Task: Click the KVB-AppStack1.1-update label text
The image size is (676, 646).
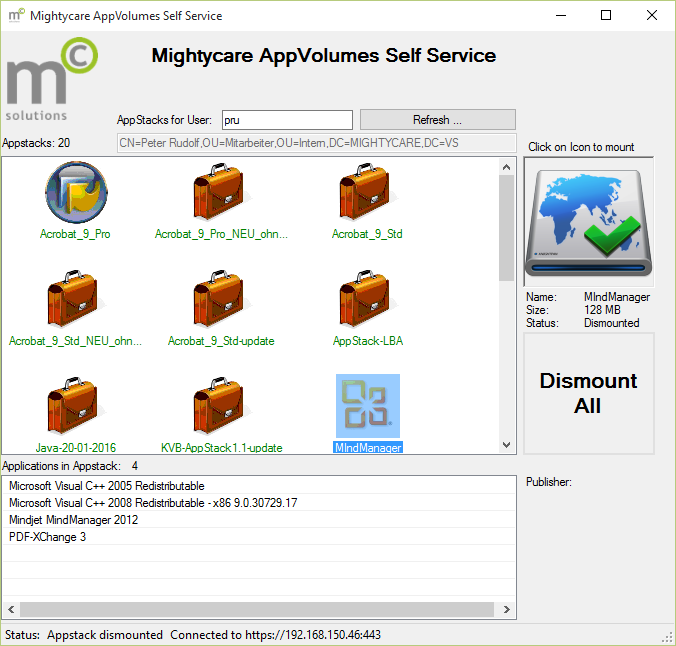Action: pyautogui.click(x=222, y=448)
